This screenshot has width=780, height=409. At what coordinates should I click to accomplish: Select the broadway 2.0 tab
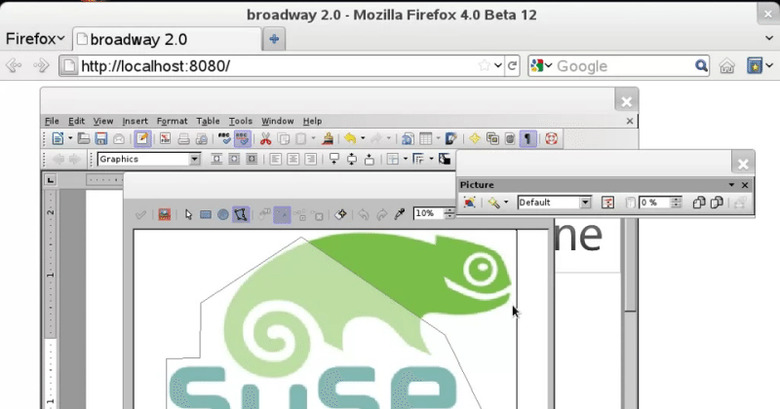pos(167,39)
